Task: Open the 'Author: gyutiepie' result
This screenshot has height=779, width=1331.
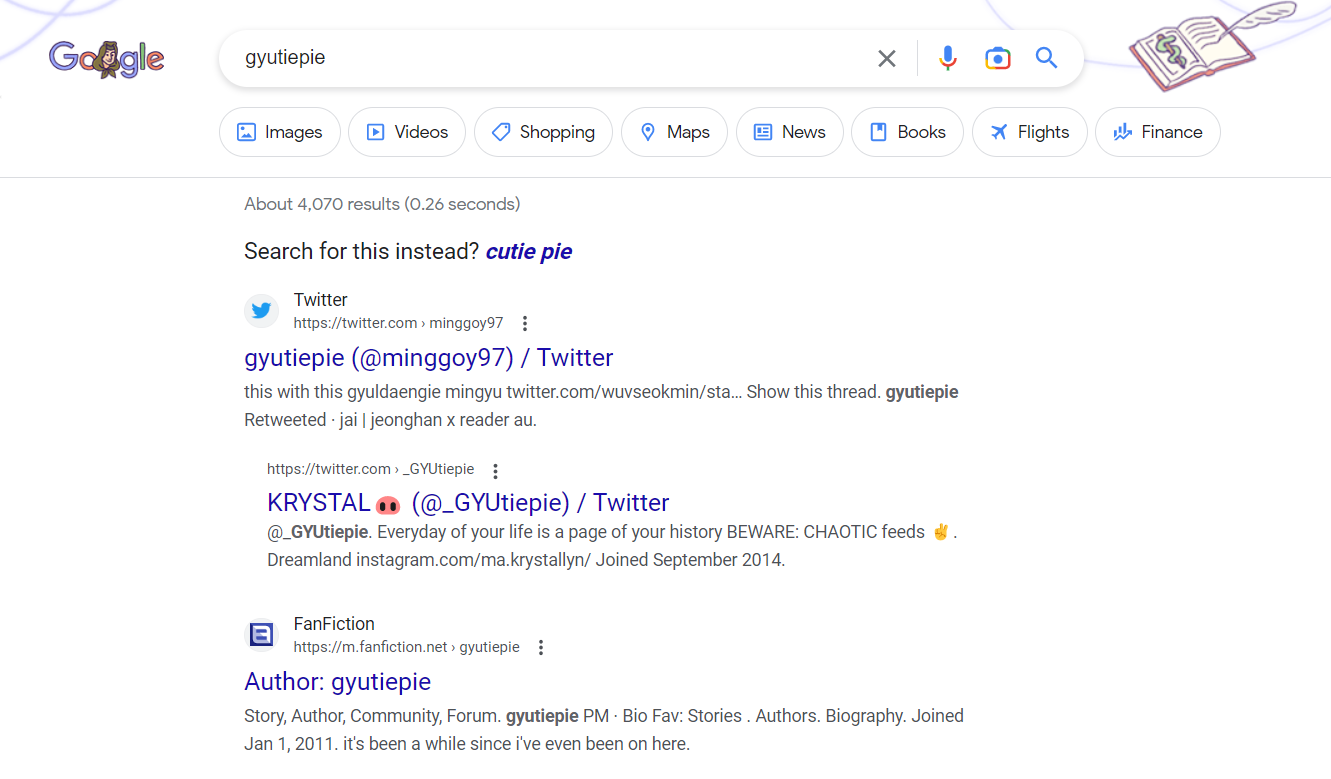Action: coord(338,682)
